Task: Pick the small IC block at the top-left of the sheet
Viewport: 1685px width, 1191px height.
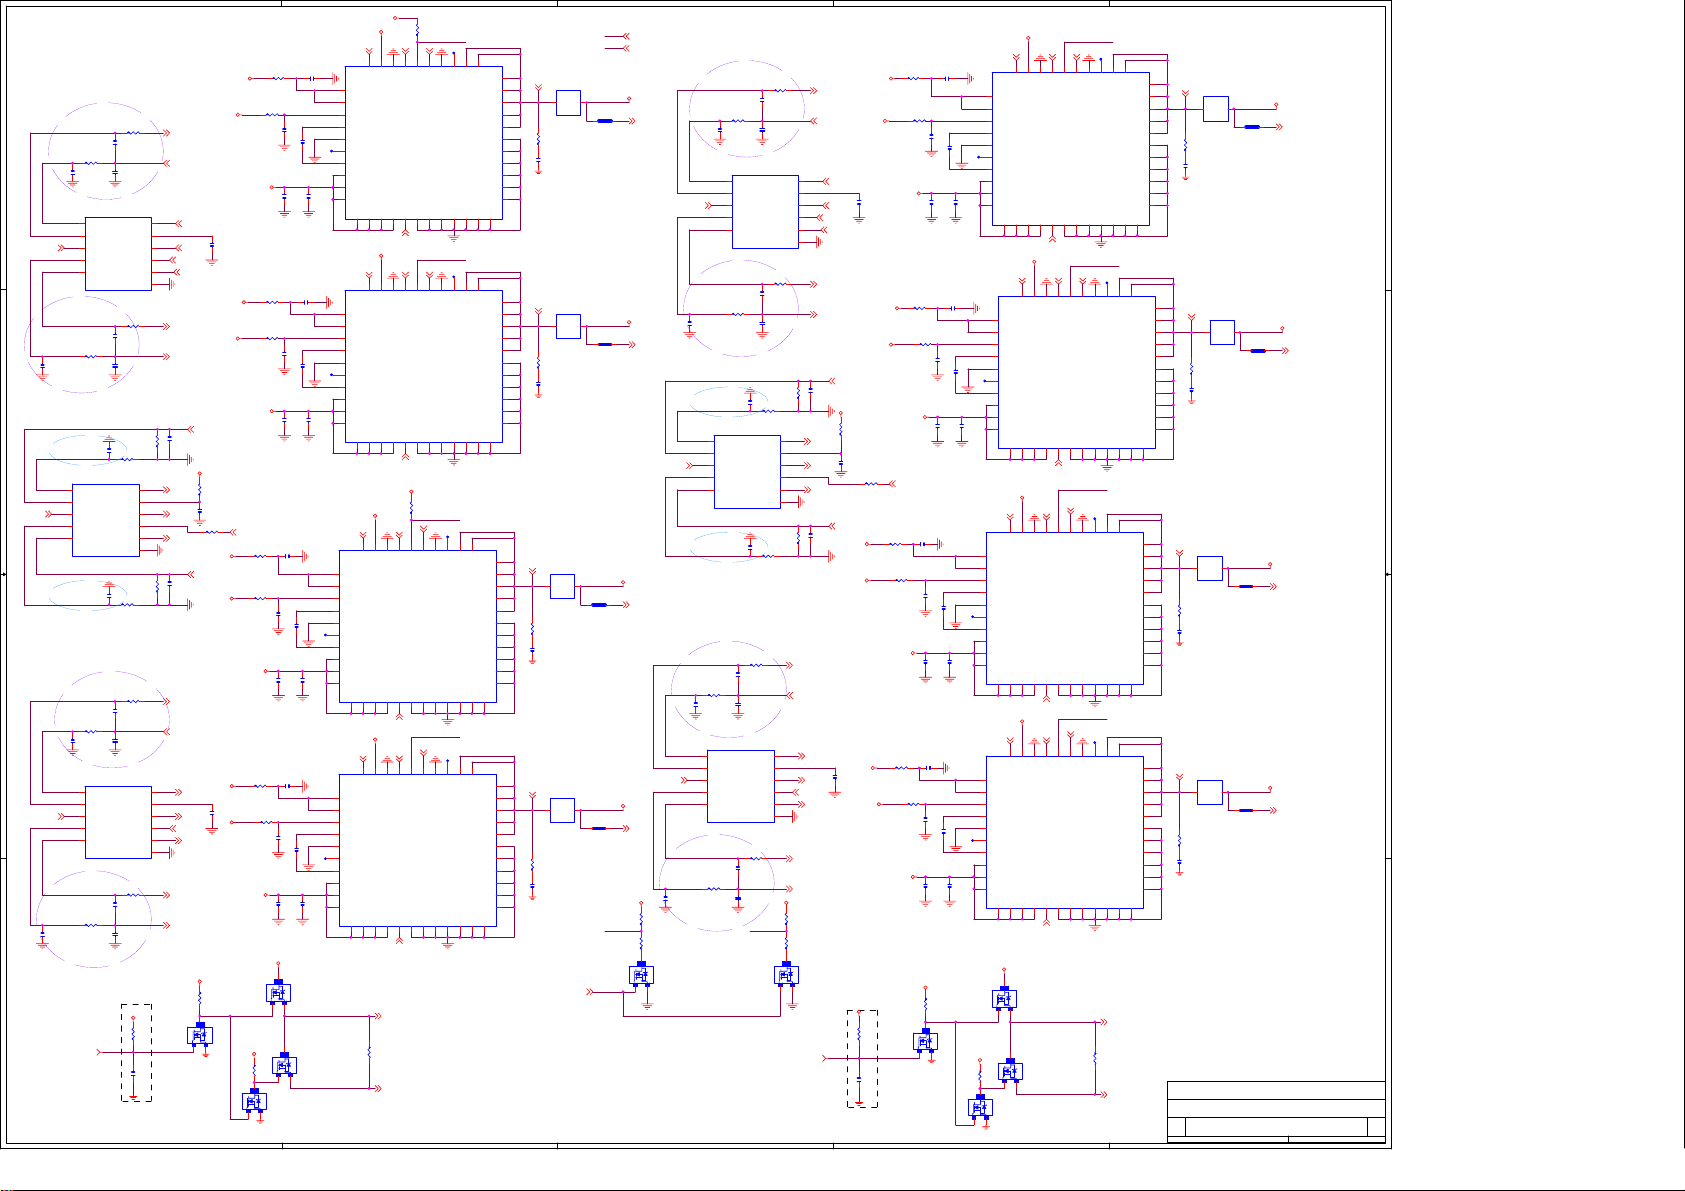Action: 118,254
